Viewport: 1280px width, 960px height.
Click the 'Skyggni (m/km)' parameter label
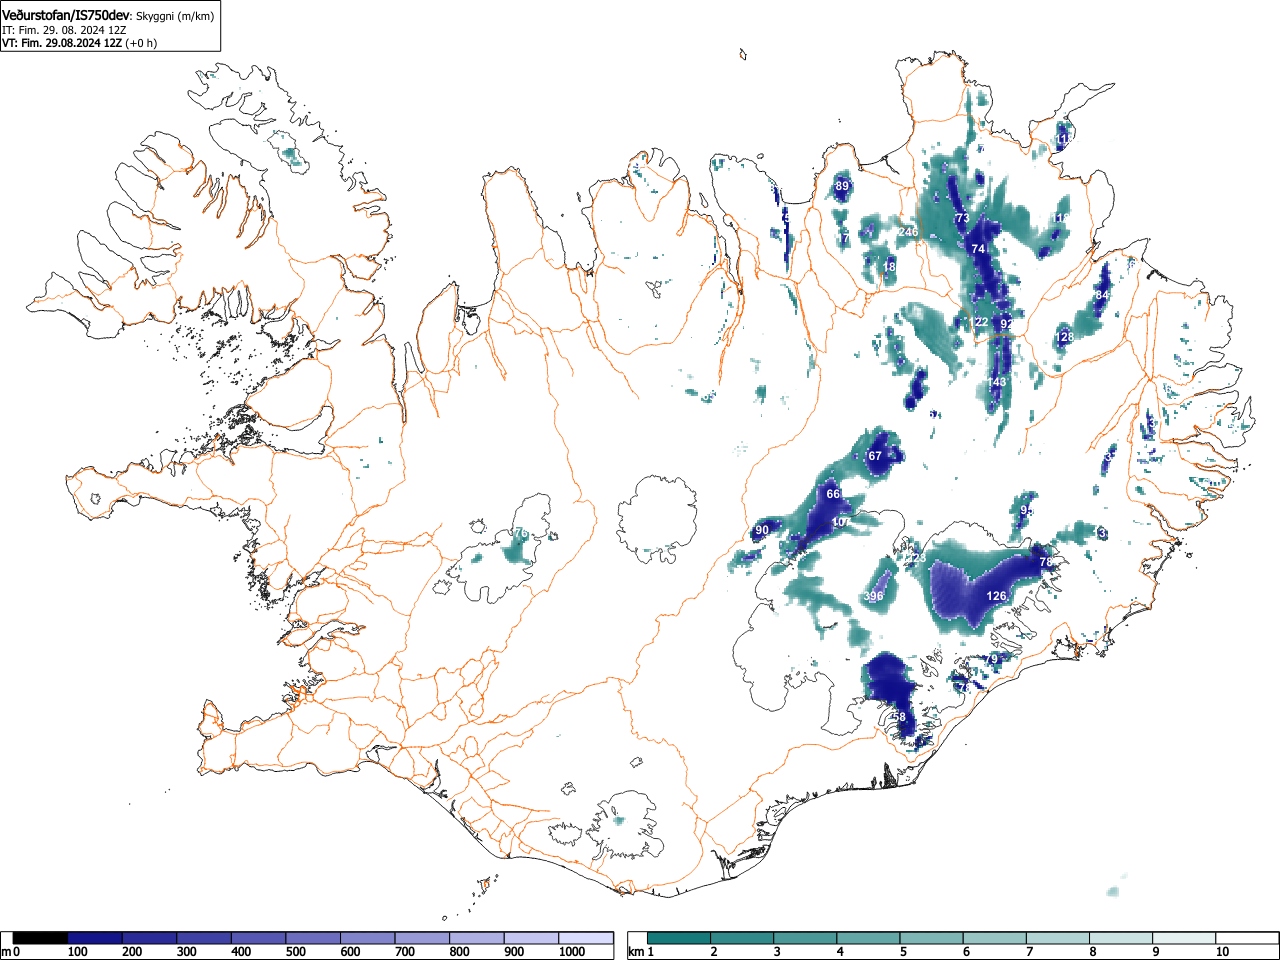[174, 17]
